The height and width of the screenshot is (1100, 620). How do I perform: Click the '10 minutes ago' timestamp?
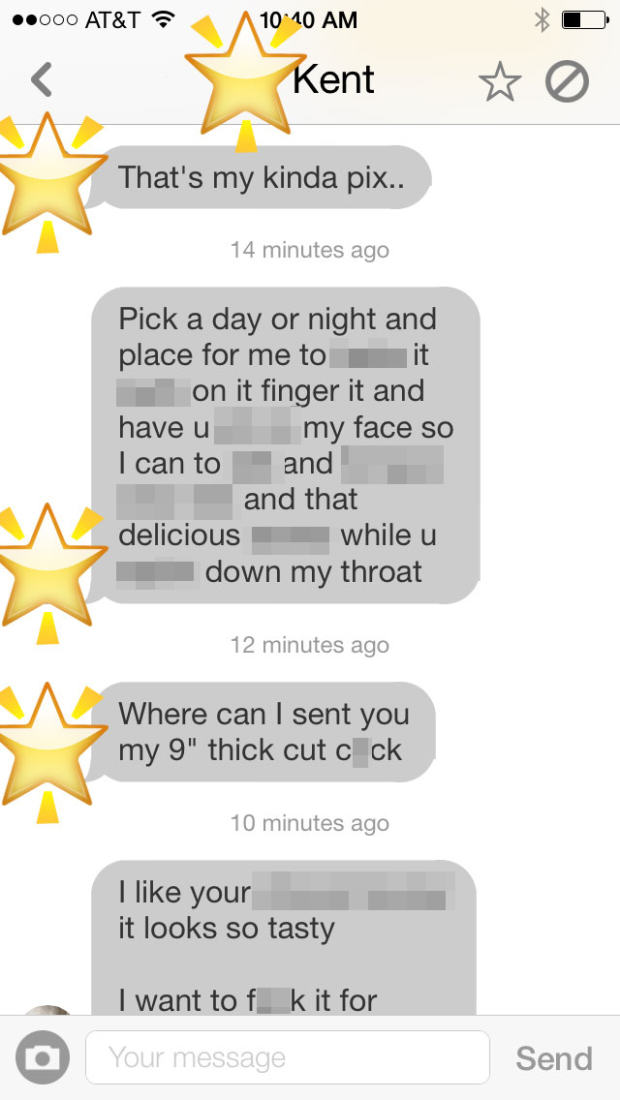pyautogui.click(x=310, y=822)
